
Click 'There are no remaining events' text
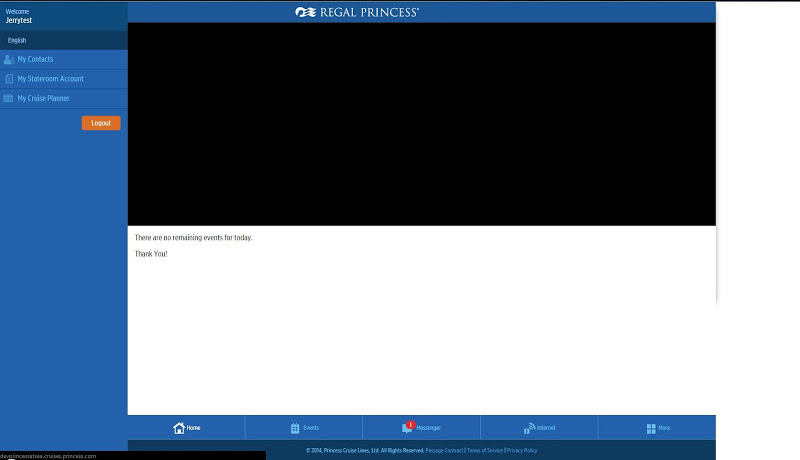click(x=193, y=238)
